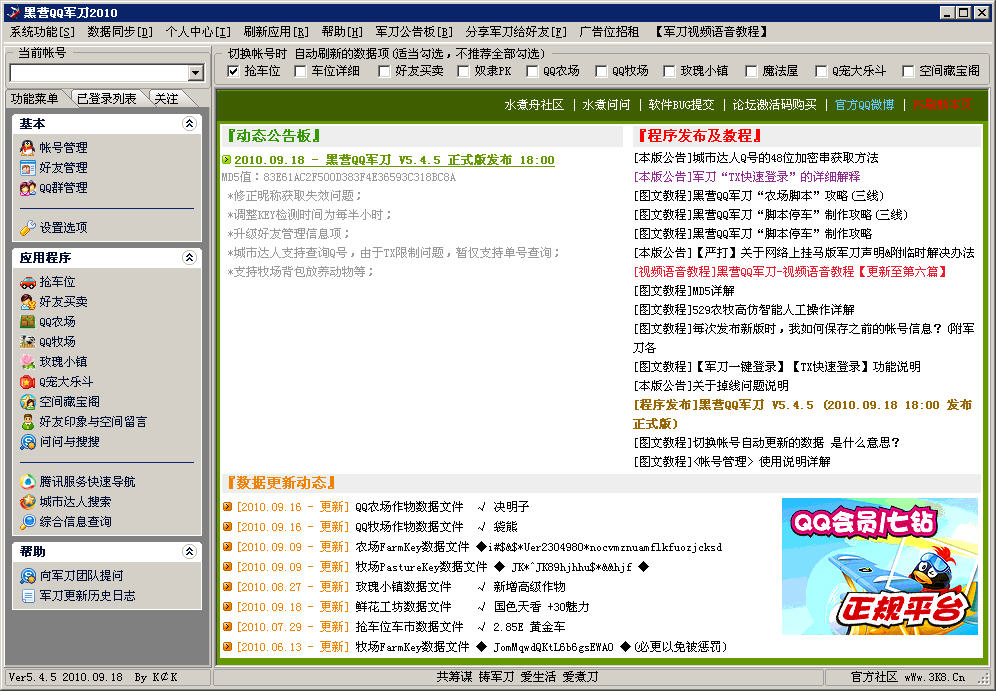Open the 论坛激活码购买 link

[x=774, y=105]
